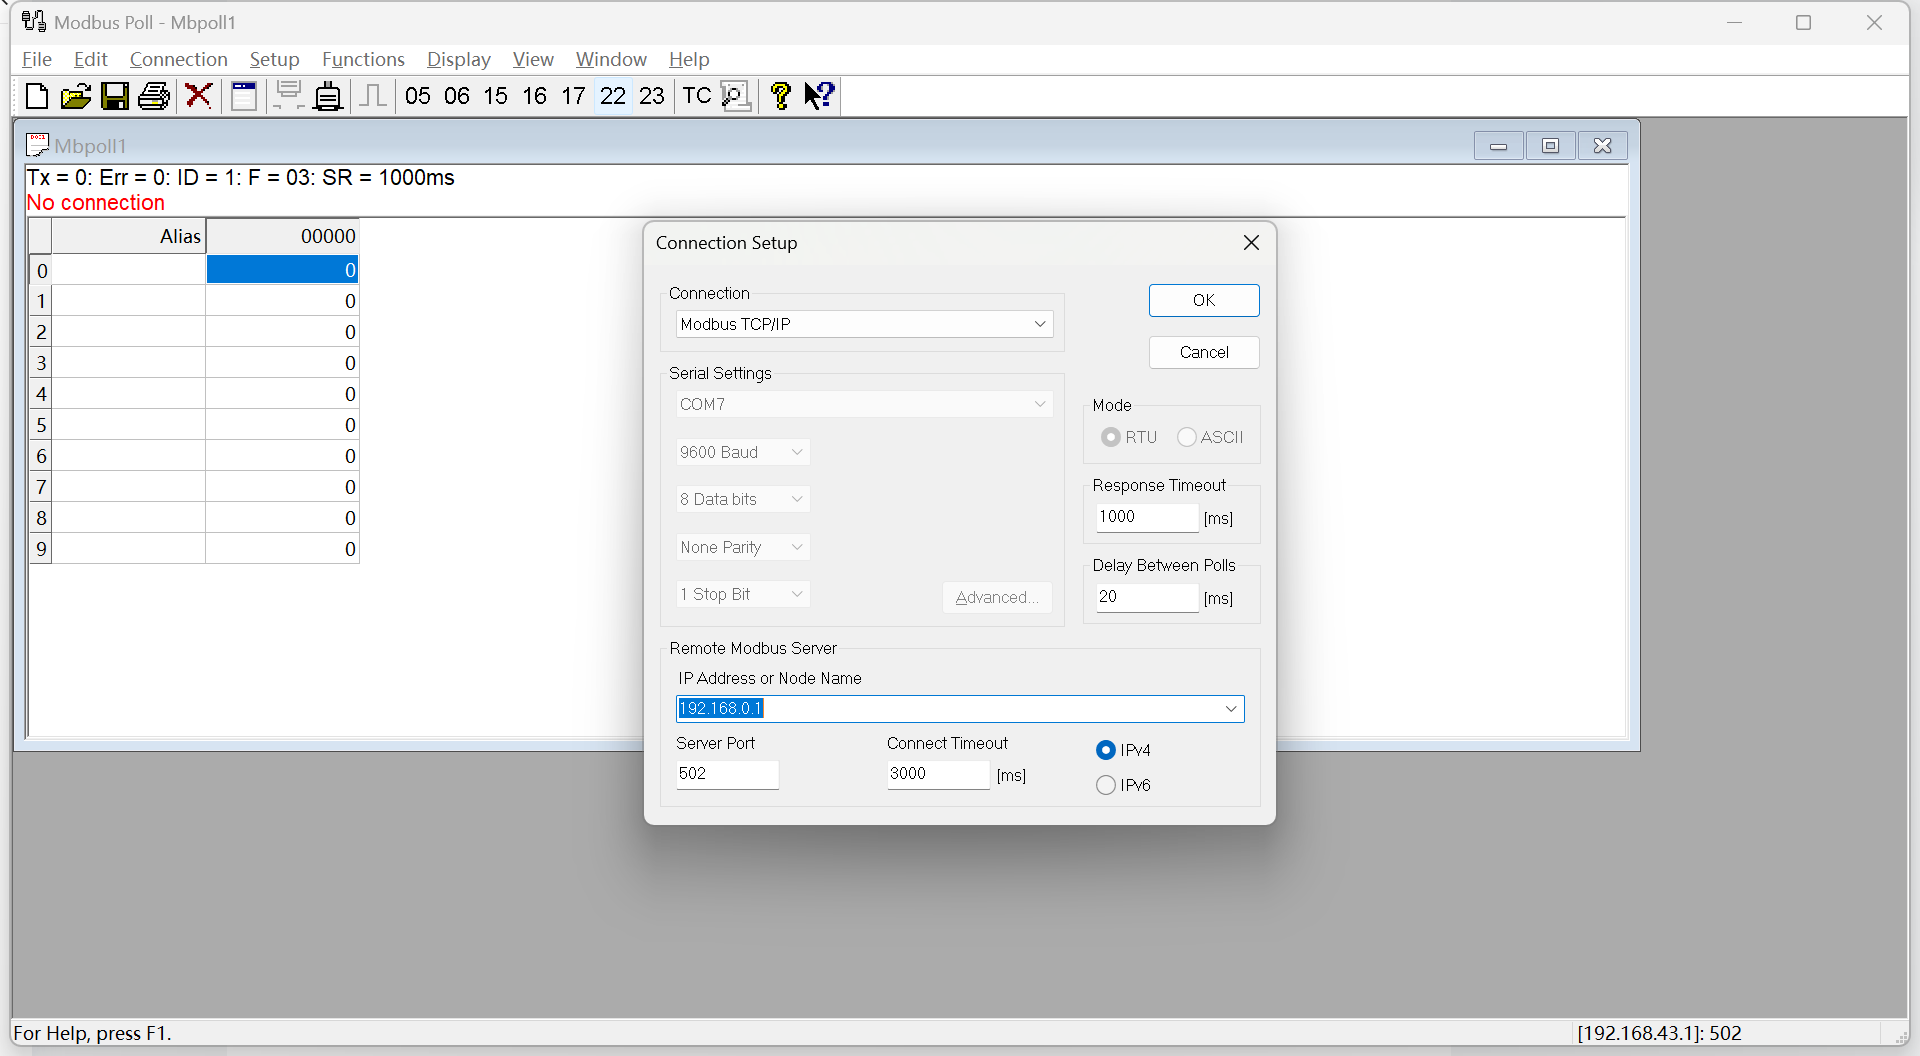Click the pulse signal toolbar icon

coord(373,96)
